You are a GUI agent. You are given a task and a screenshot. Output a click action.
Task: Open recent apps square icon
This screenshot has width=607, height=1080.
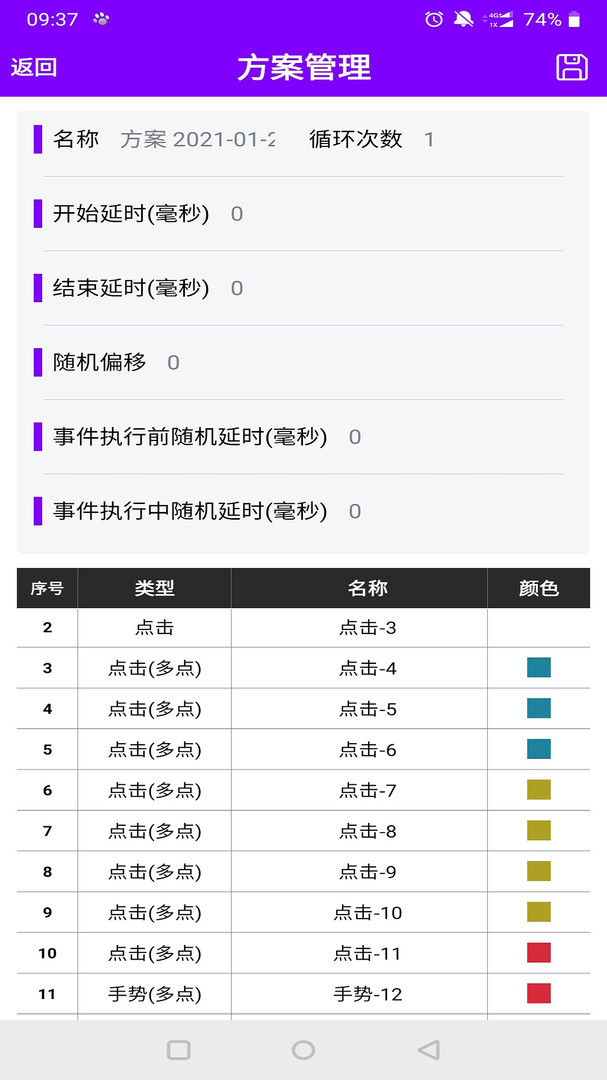pos(179,1050)
